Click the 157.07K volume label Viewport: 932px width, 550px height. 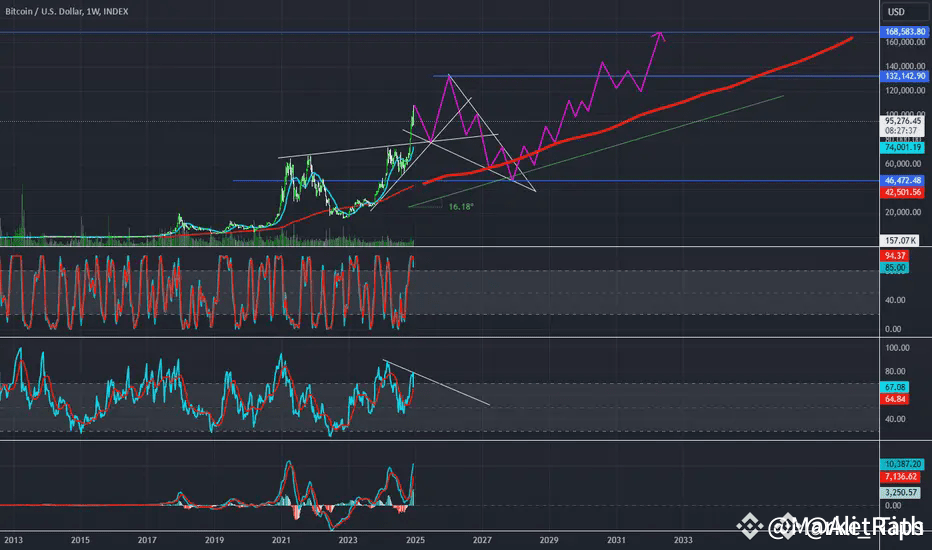click(900, 241)
